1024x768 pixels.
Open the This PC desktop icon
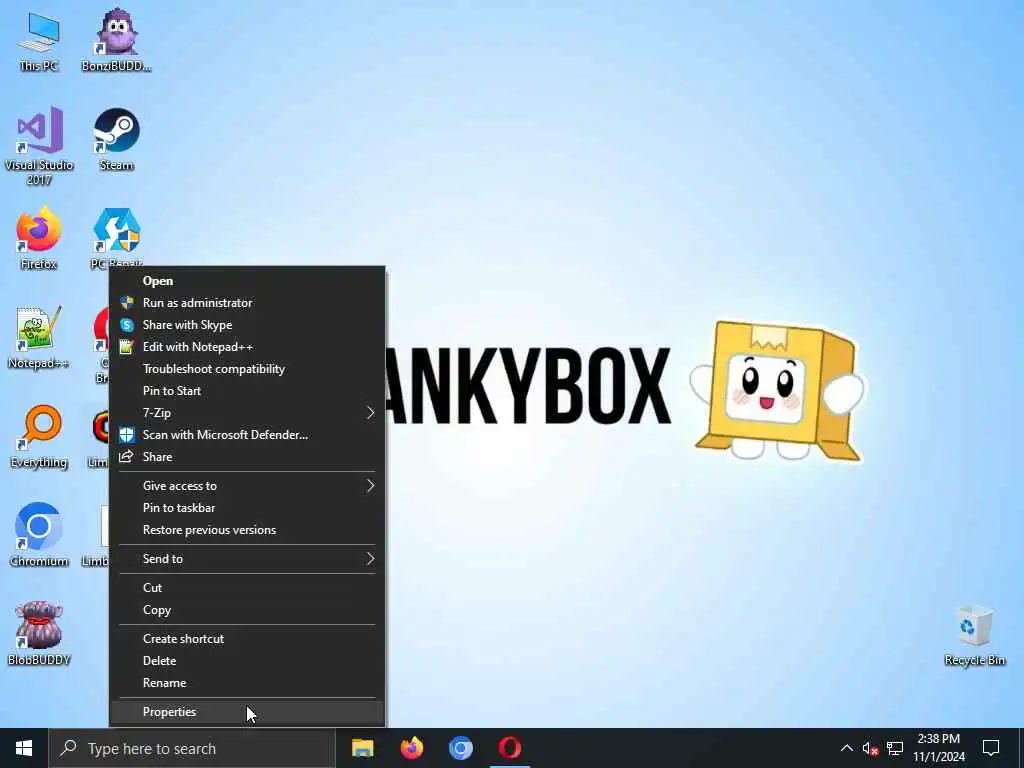(39, 42)
